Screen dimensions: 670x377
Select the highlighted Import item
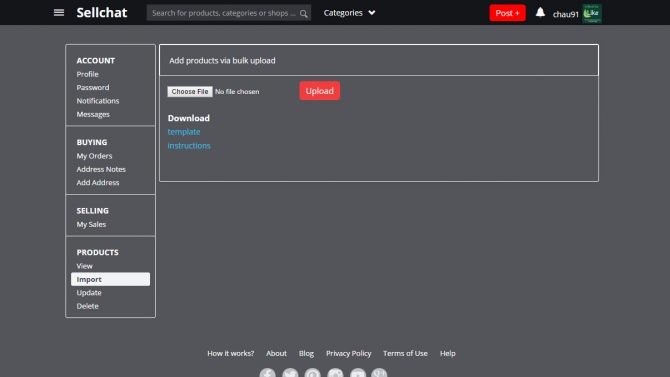click(x=110, y=279)
